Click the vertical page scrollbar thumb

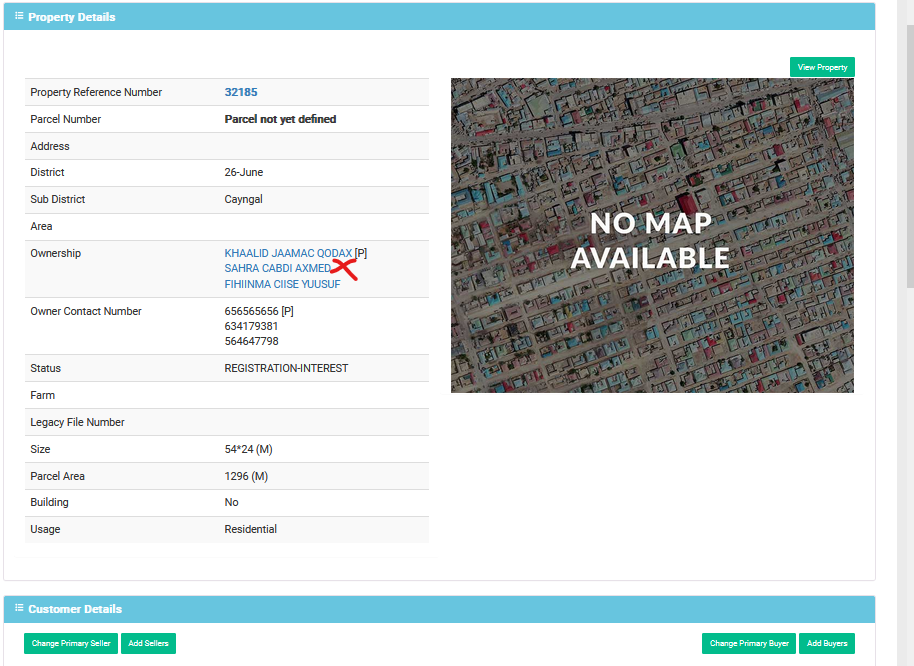(x=910, y=156)
